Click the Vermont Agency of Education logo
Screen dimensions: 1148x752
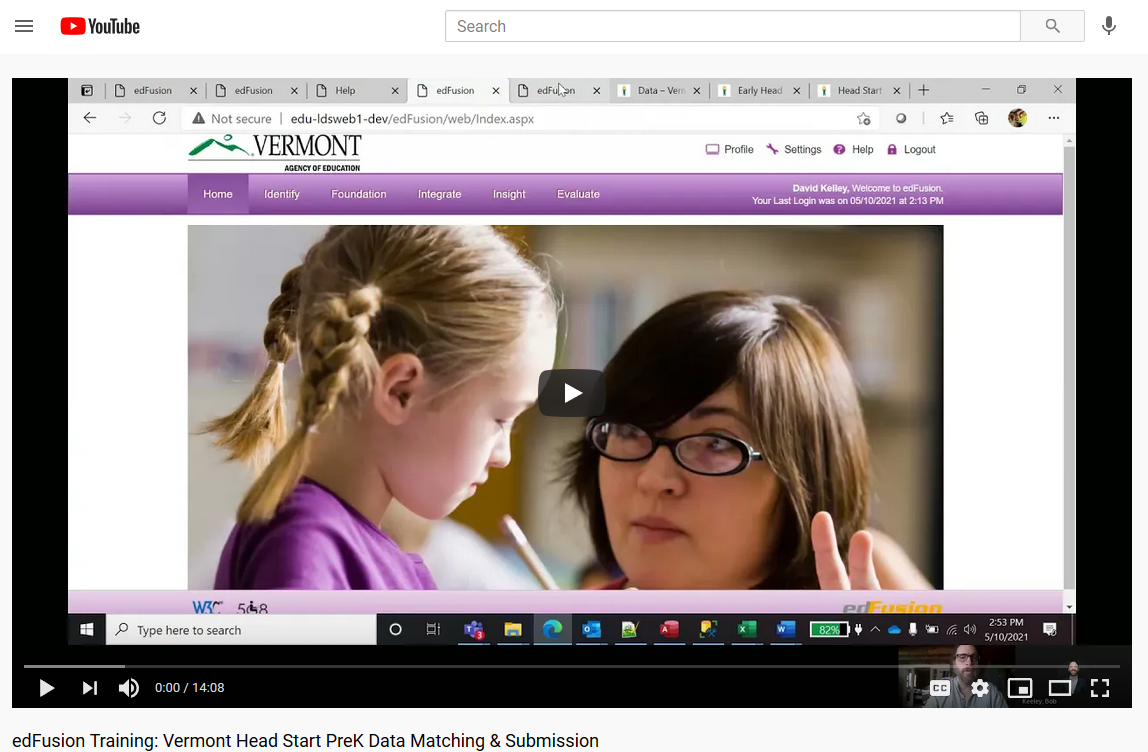tap(275, 152)
